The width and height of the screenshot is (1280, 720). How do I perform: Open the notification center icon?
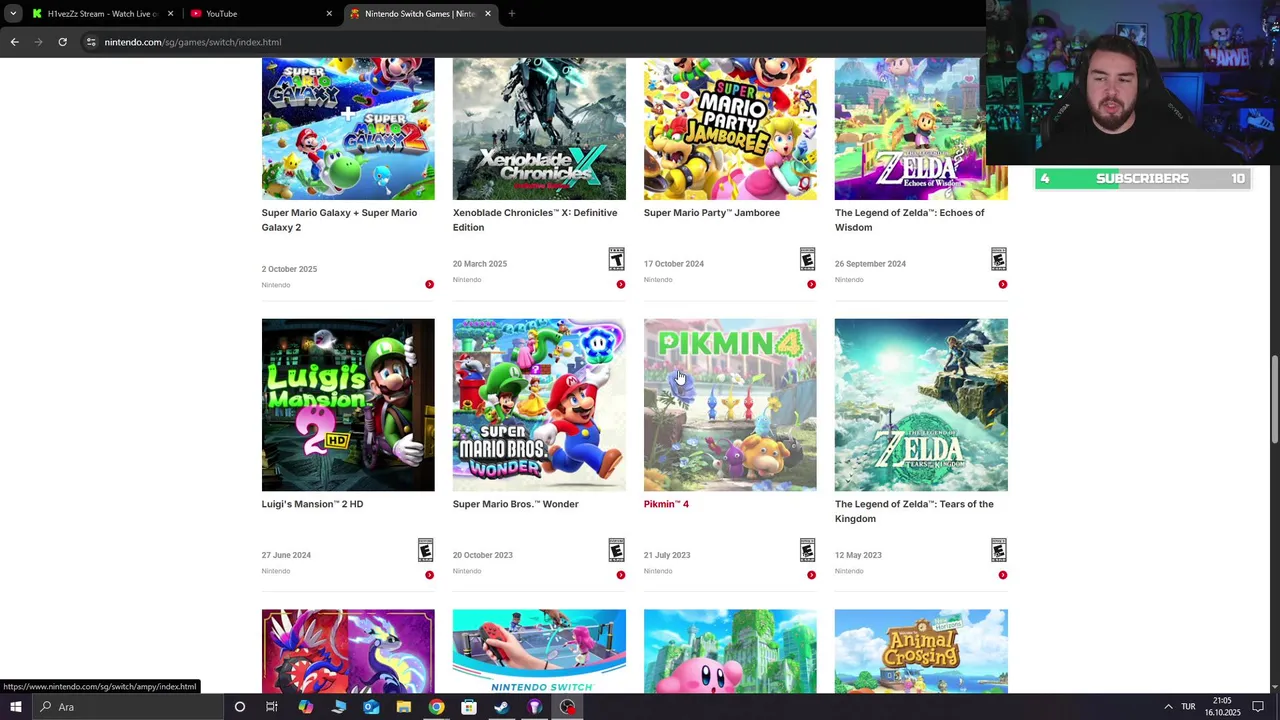(x=1258, y=707)
